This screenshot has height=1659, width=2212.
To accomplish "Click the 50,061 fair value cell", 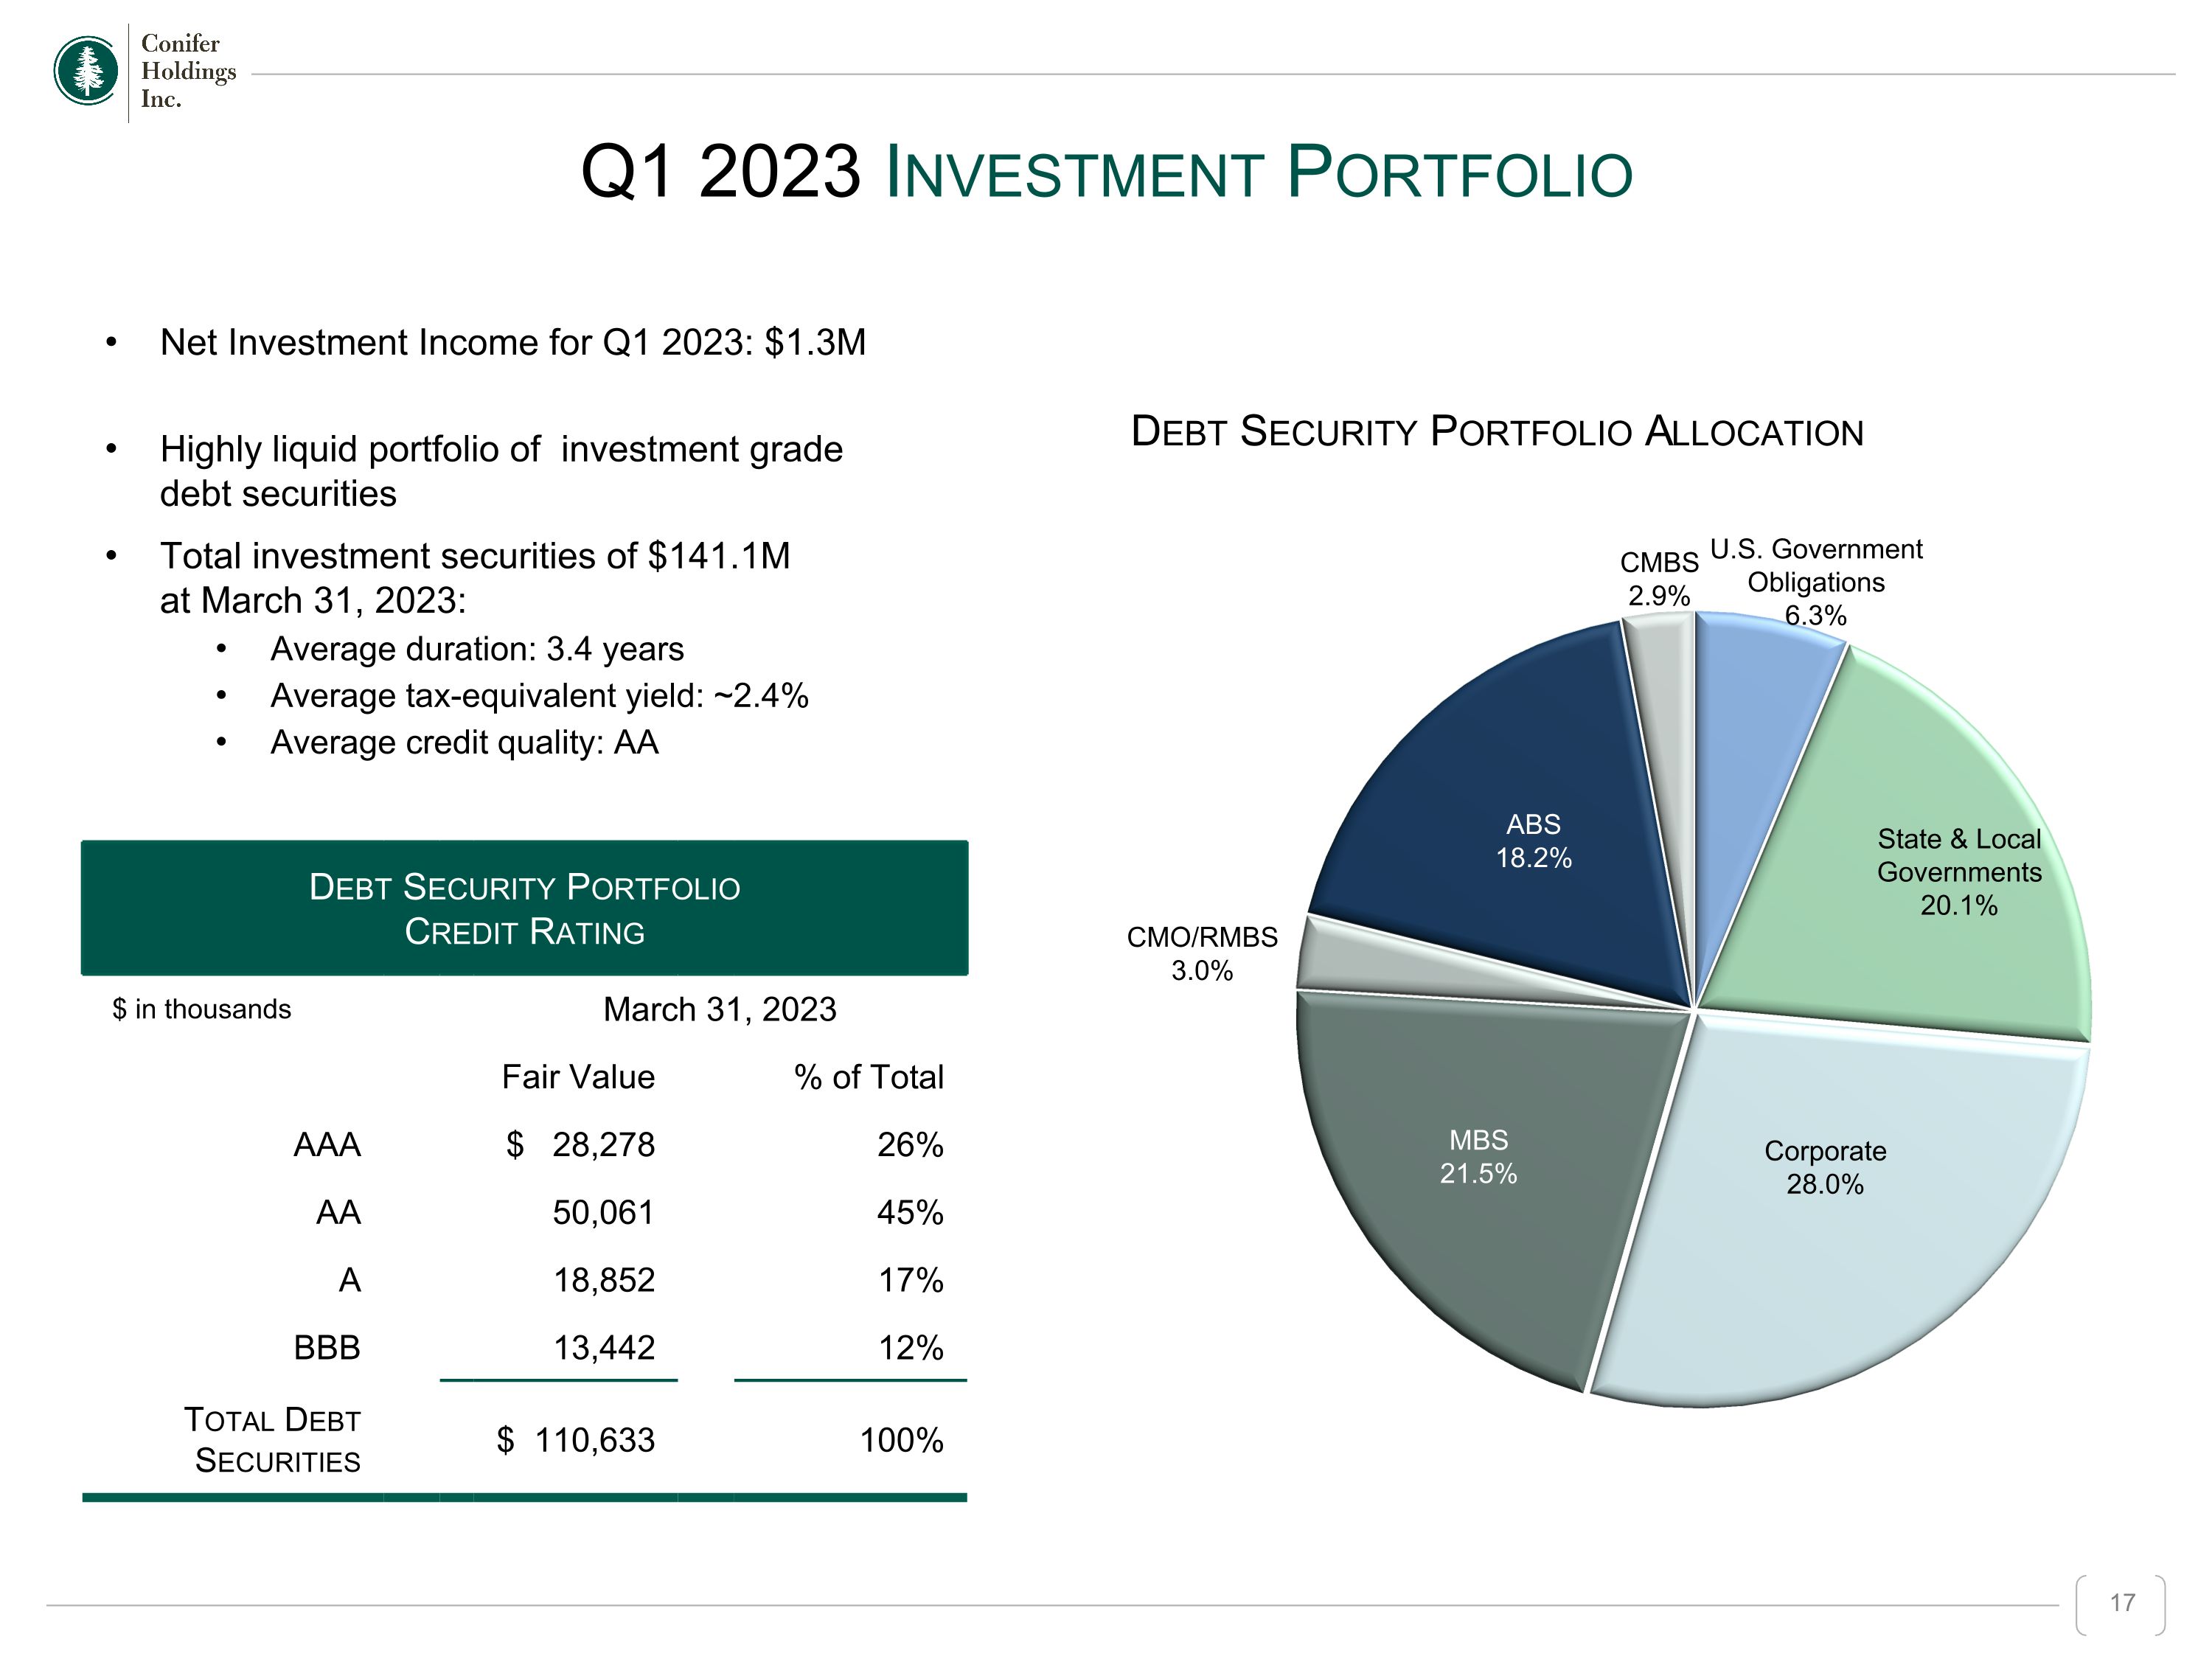I will (604, 1213).
